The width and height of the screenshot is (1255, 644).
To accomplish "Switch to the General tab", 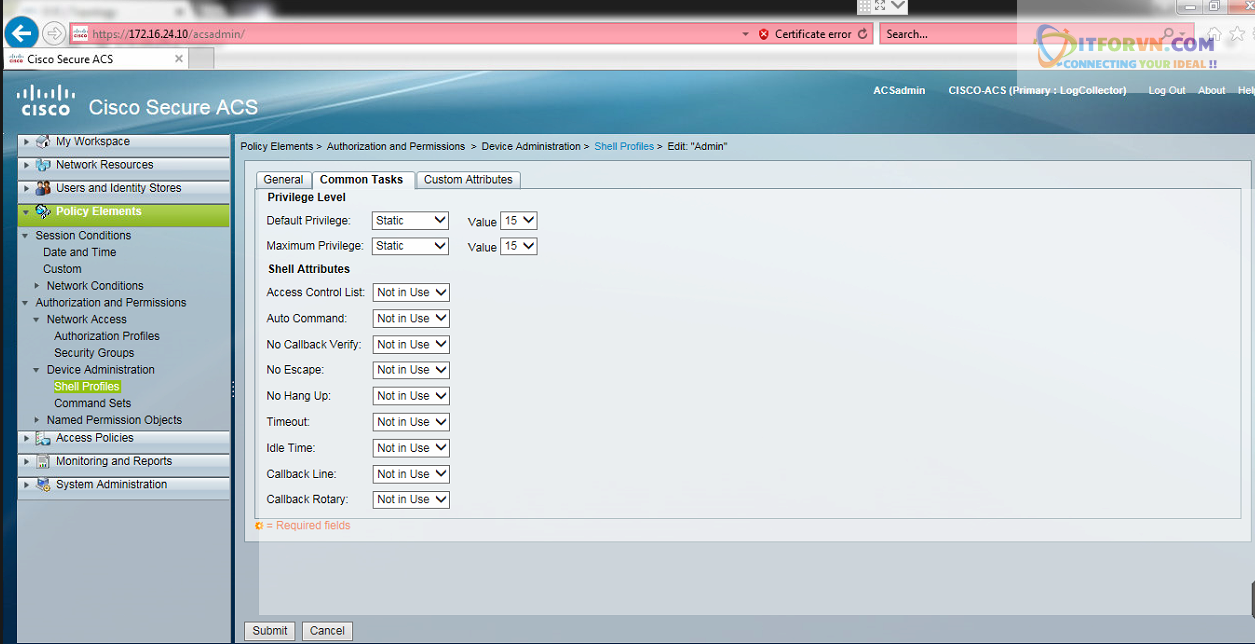I will (283, 180).
